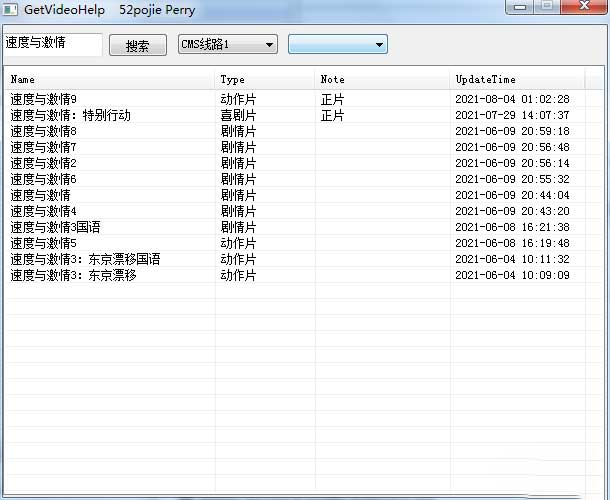Click the 正片 note for 速度与激情9
The image size is (610, 500).
[x=332, y=100]
